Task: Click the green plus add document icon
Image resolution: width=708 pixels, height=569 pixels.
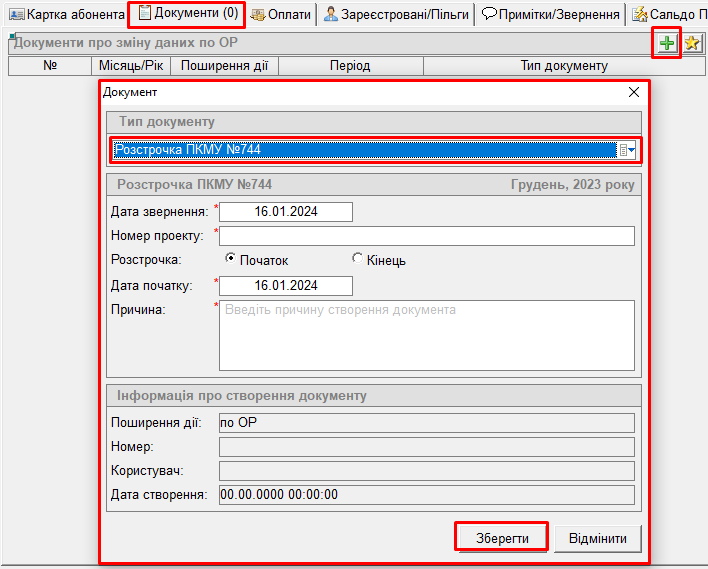Action: pos(666,43)
